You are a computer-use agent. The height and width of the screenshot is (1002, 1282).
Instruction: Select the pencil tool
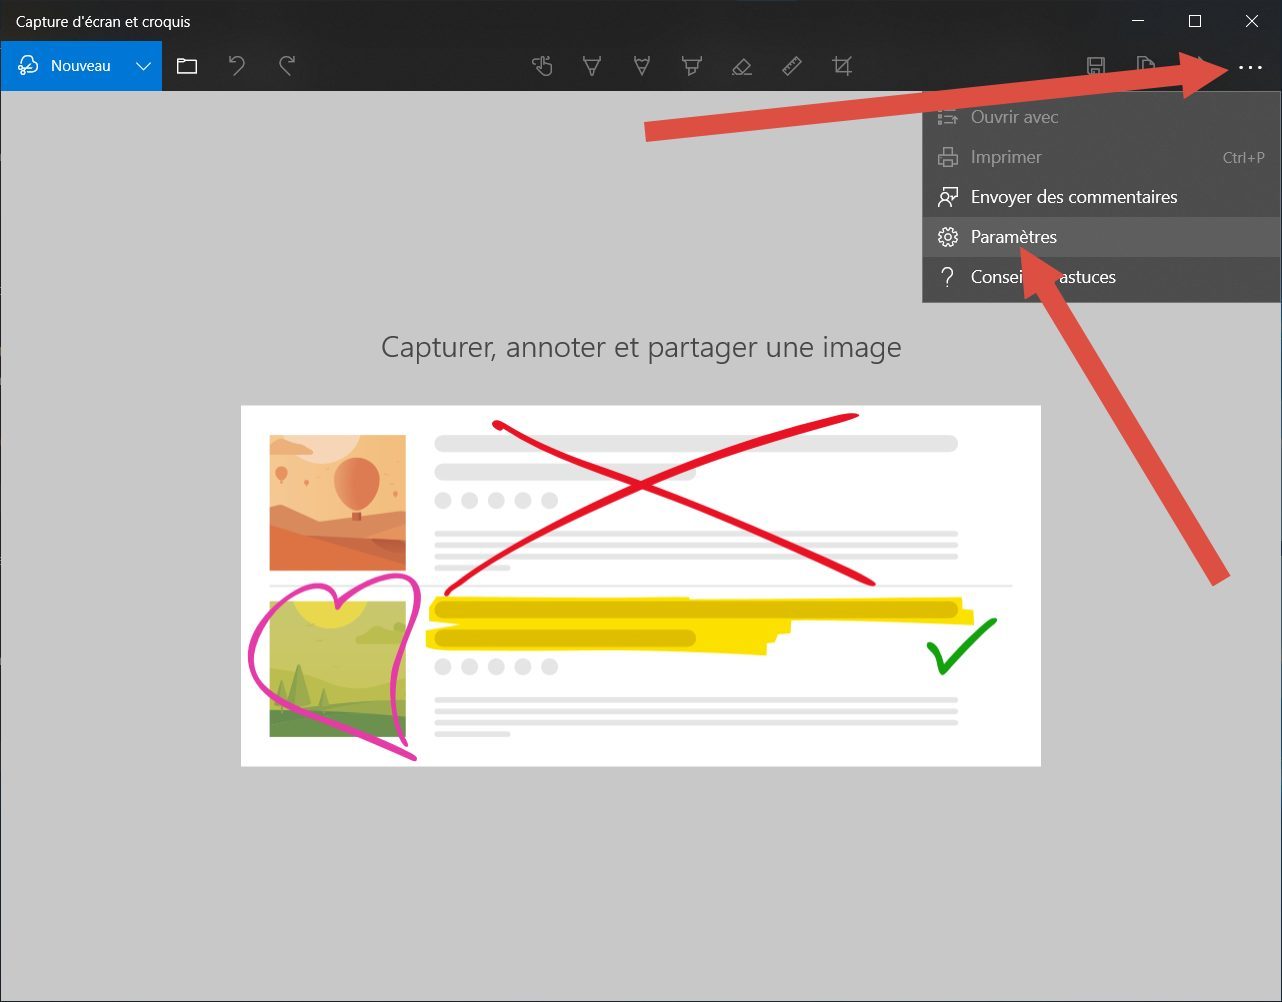(x=642, y=66)
